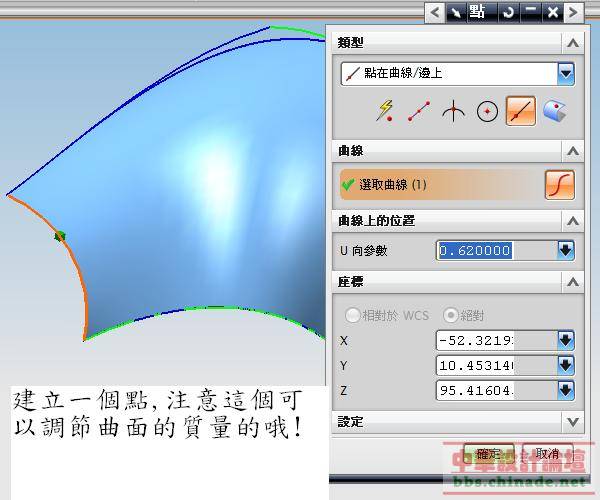Click the 選取曲線 (1) selection row

pyautogui.click(x=442, y=185)
